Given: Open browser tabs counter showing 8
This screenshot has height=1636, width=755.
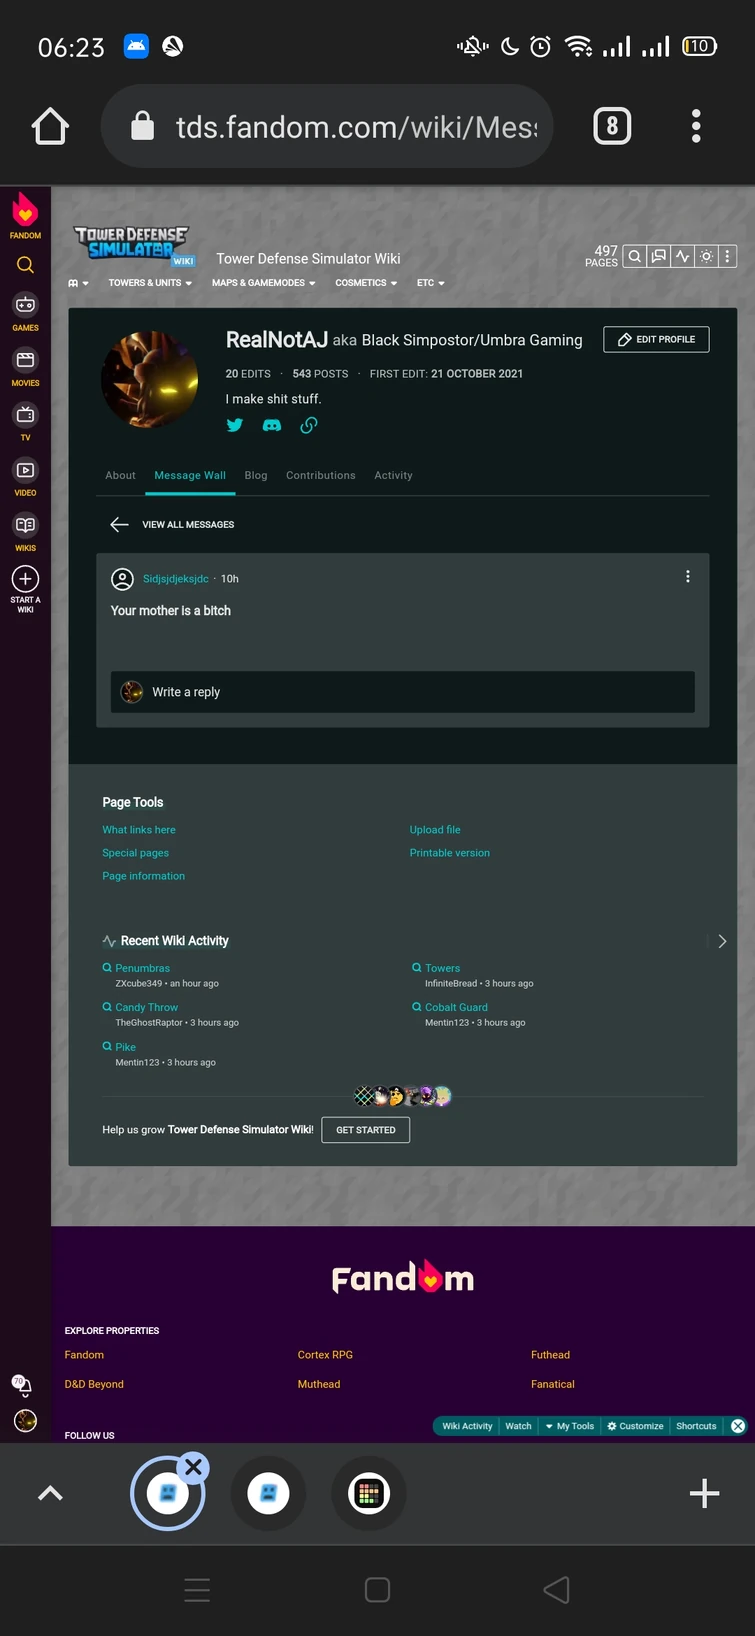Looking at the screenshot, I should click(612, 126).
